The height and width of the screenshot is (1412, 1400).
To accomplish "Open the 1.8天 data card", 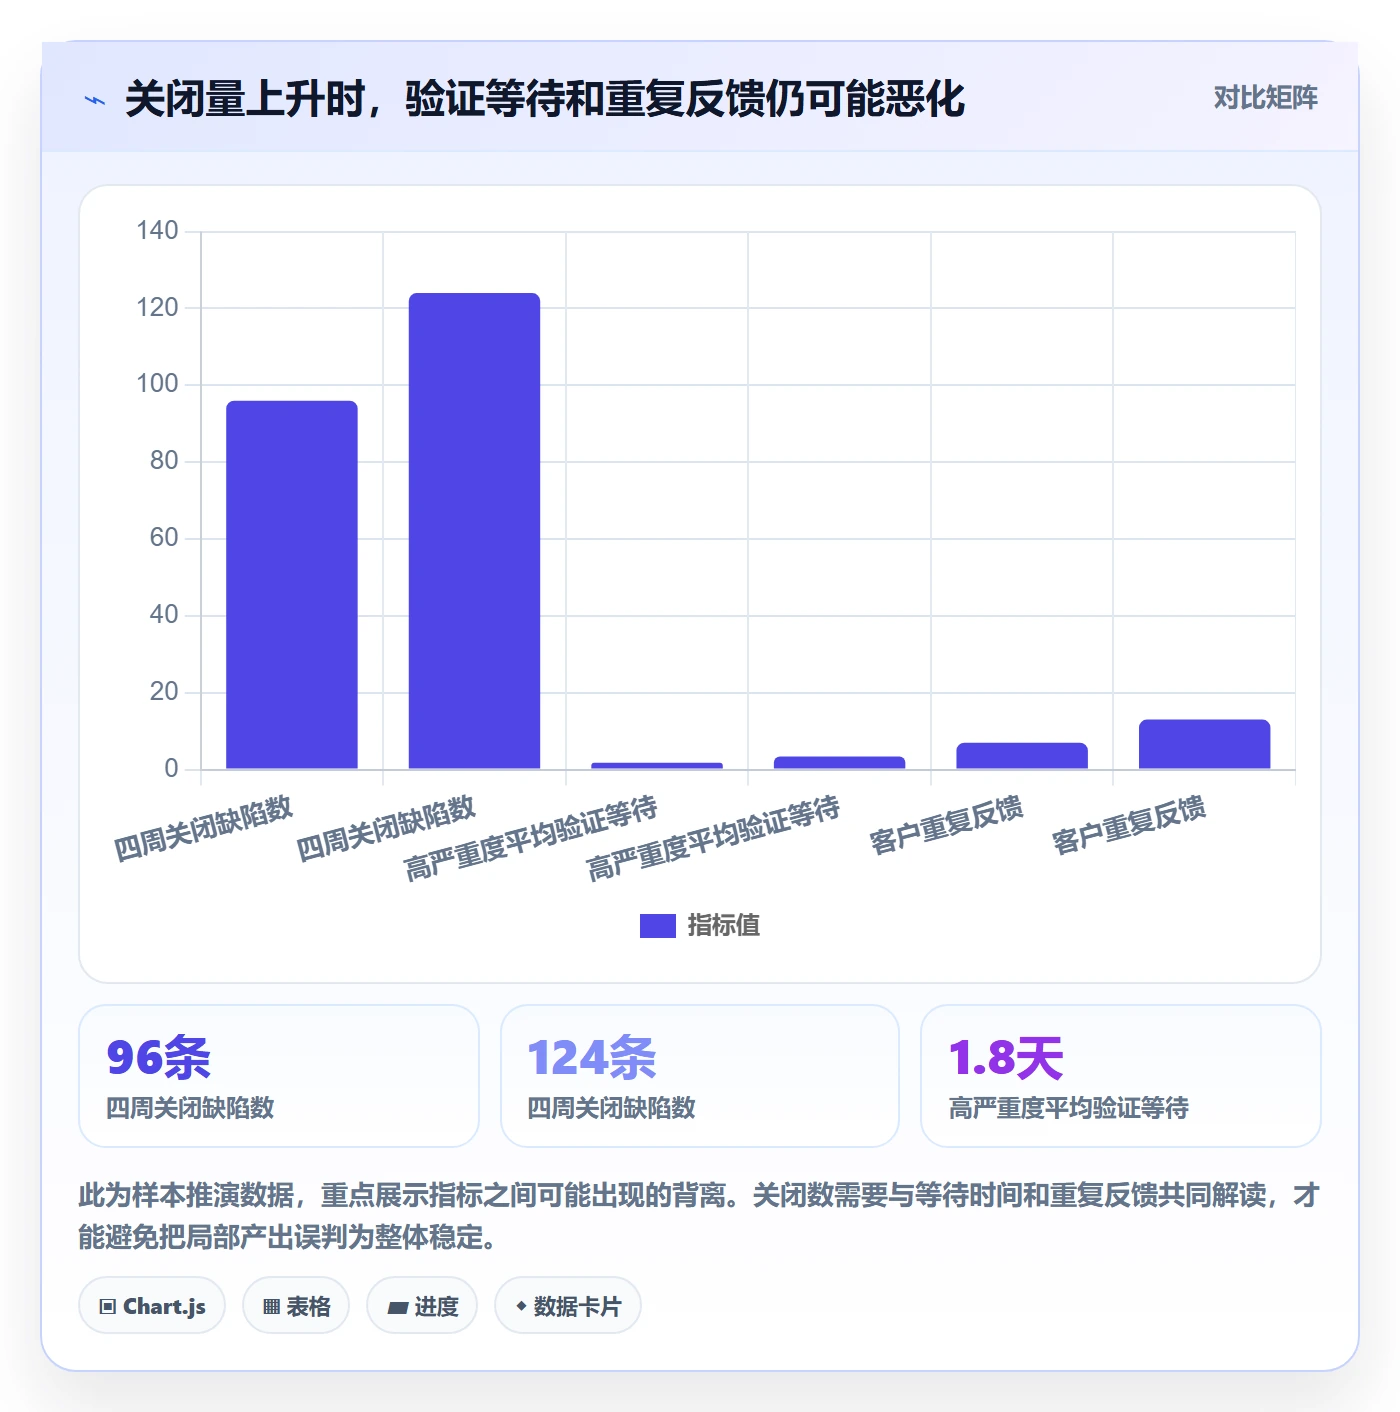I will pyautogui.click(x=1121, y=1076).
